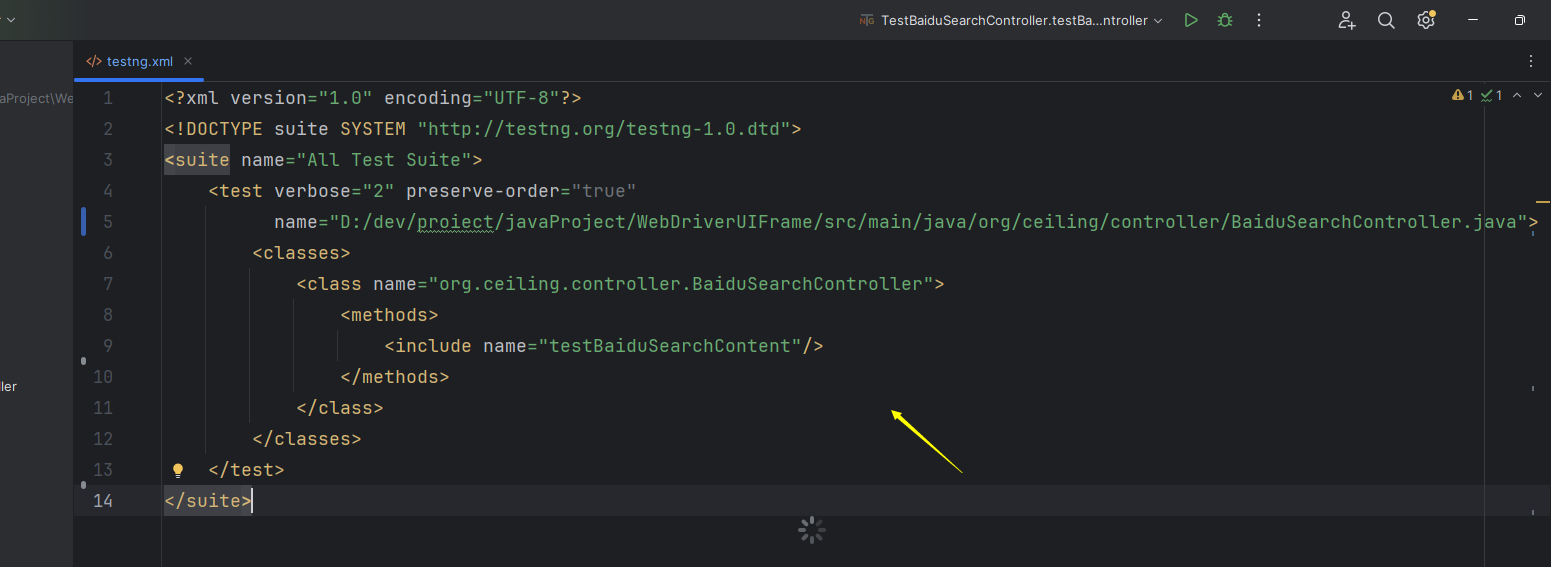Jump to previous highlighted problem arrow

(x=1517, y=95)
